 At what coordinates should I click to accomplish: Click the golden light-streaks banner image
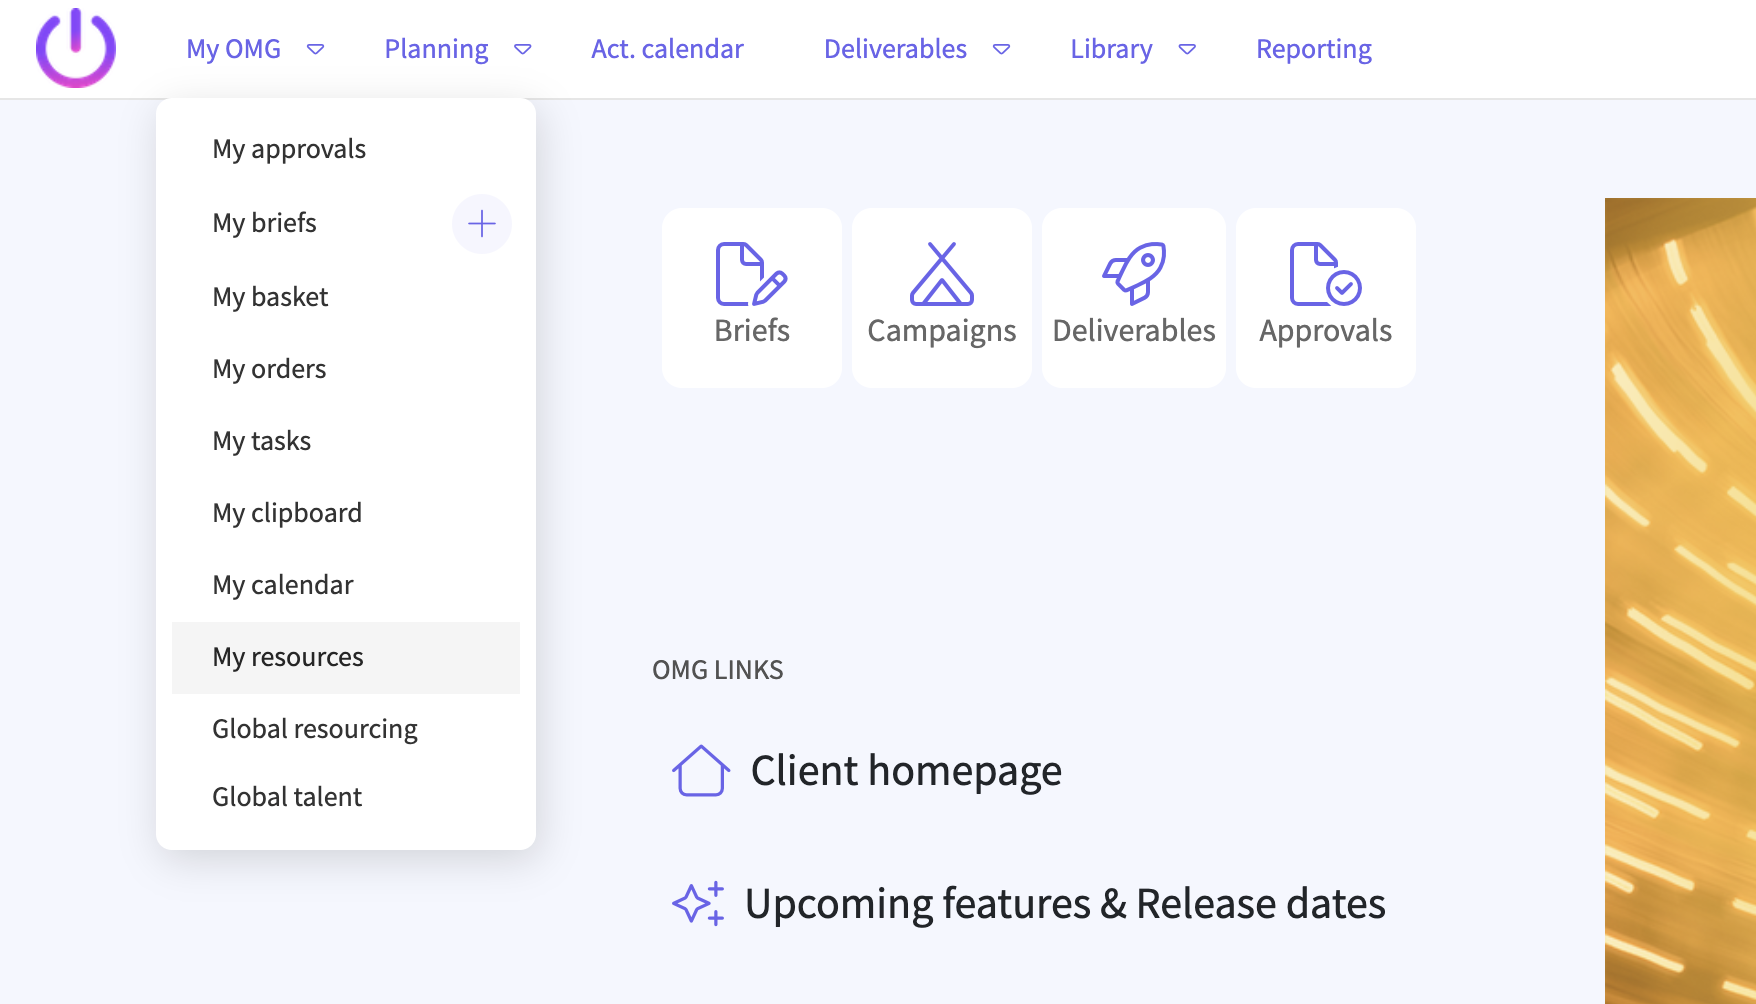click(1680, 600)
